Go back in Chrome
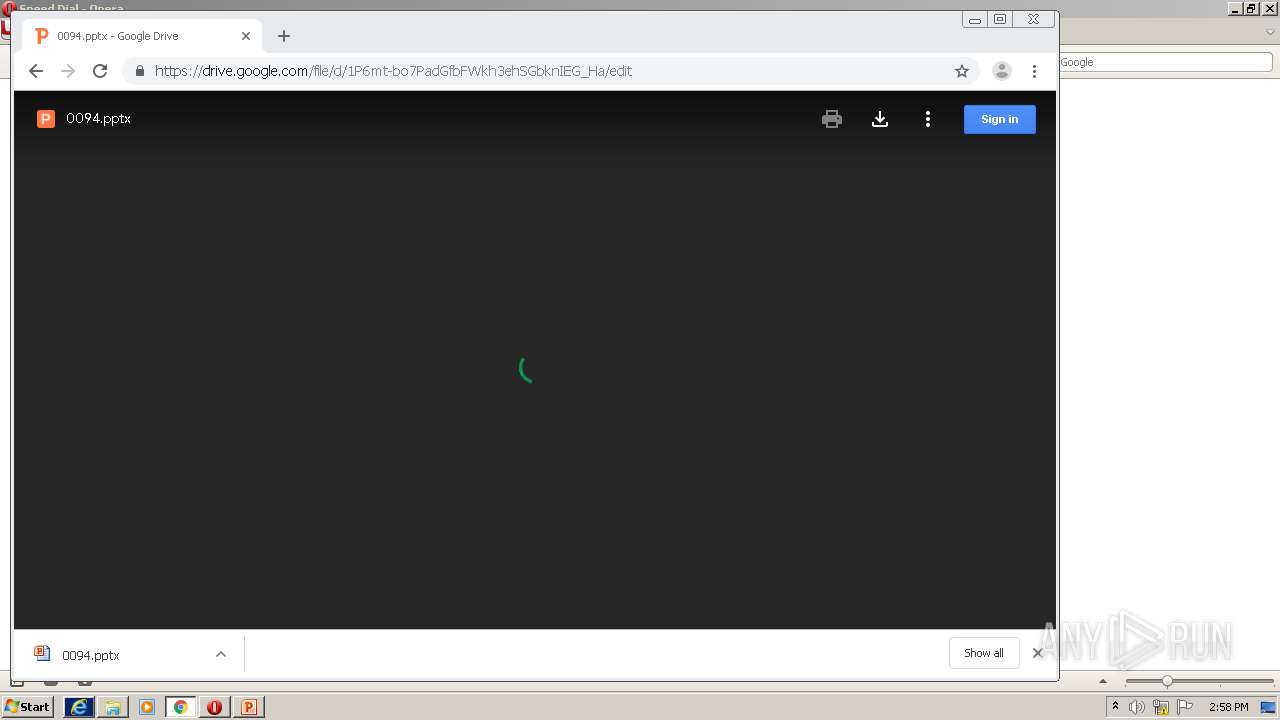 [36, 71]
